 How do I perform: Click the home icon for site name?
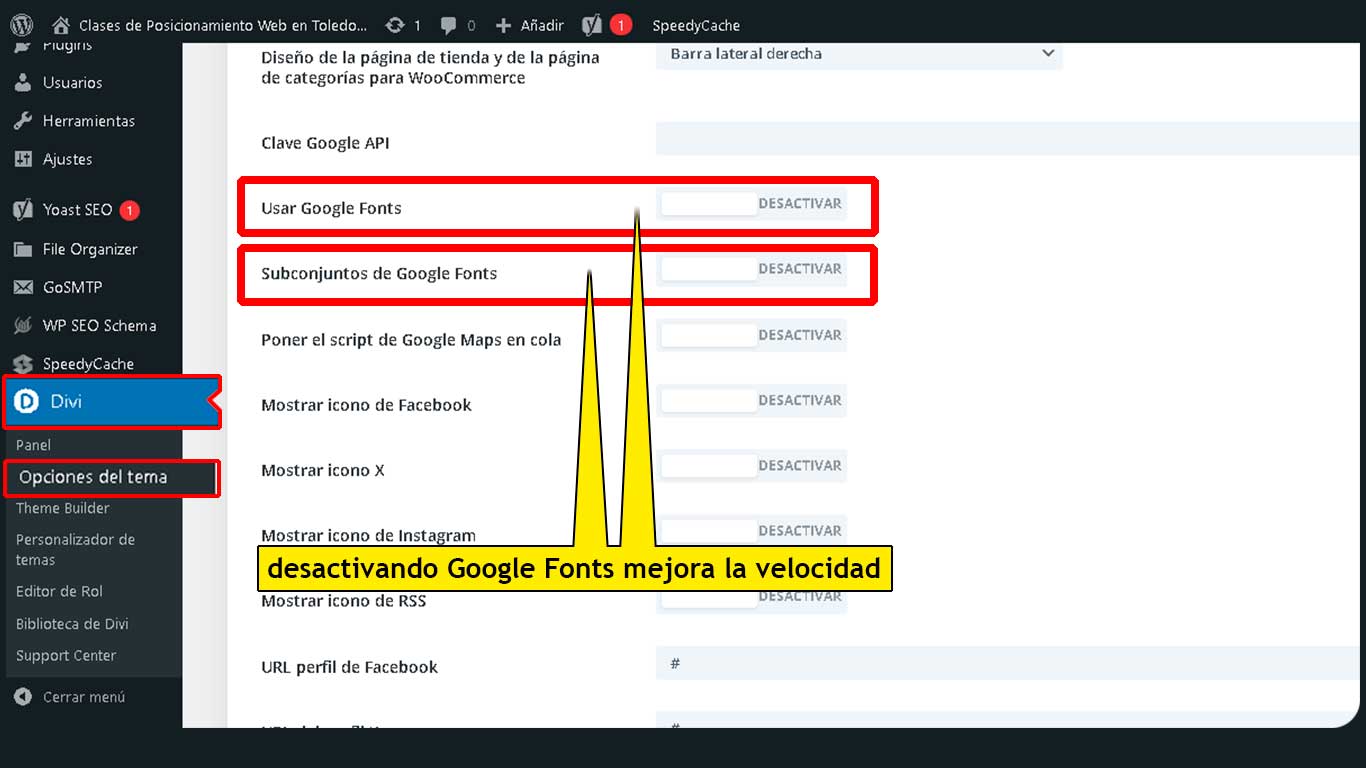(62, 25)
